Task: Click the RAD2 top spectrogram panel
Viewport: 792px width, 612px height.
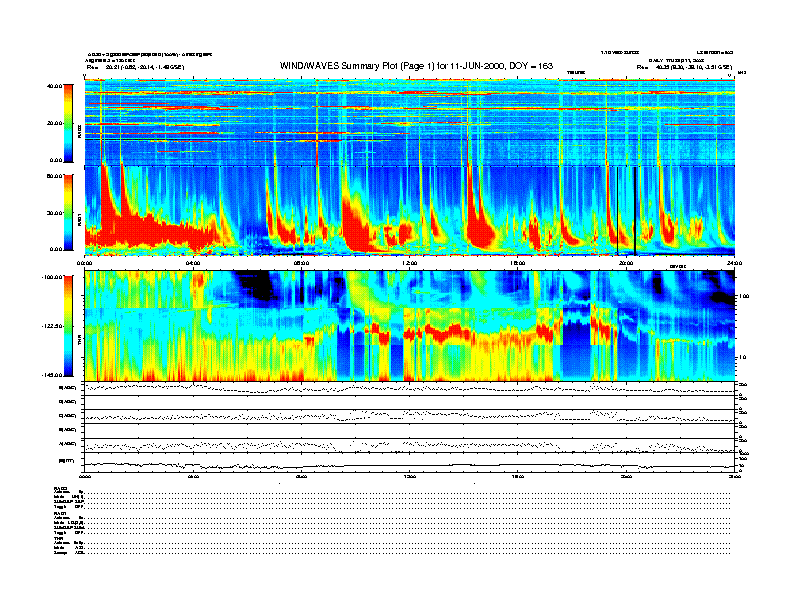Action: click(x=410, y=122)
